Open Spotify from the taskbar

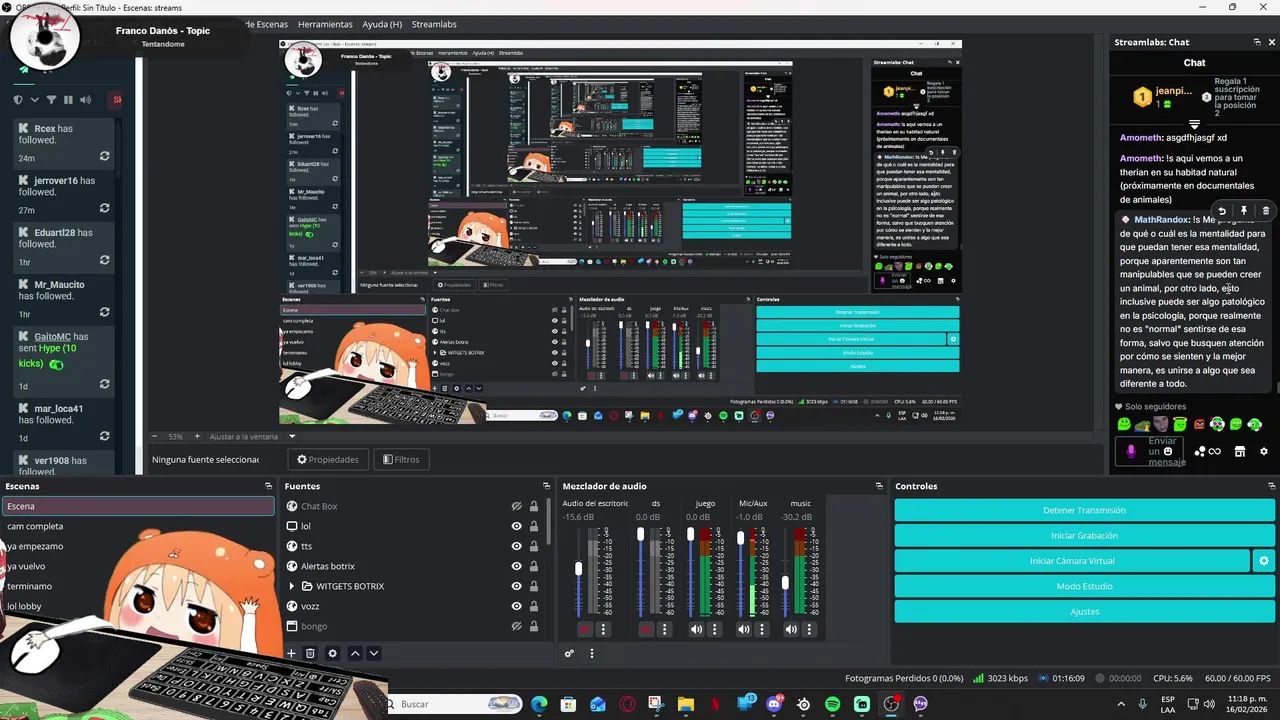pyautogui.click(x=833, y=704)
